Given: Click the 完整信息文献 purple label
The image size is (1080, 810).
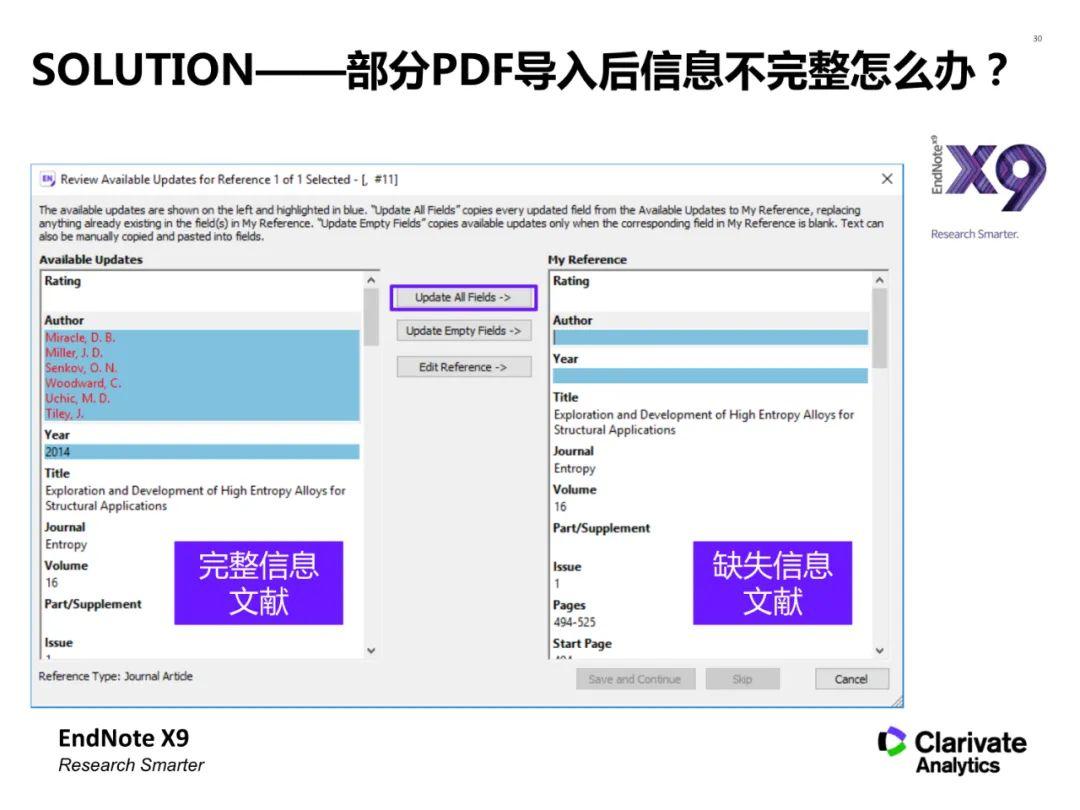Looking at the screenshot, I should 259,583.
